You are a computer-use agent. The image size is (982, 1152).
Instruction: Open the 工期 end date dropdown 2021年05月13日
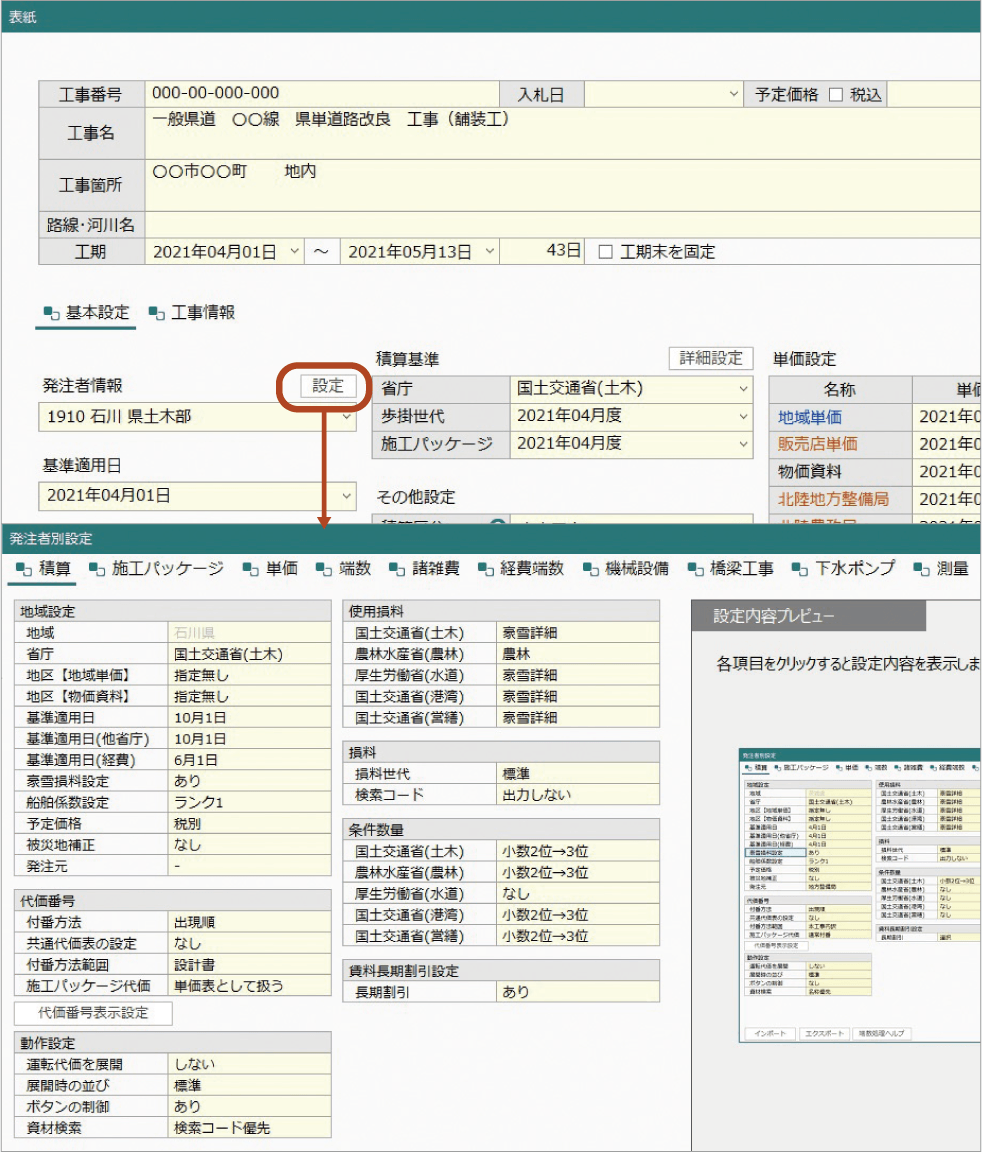click(x=489, y=251)
